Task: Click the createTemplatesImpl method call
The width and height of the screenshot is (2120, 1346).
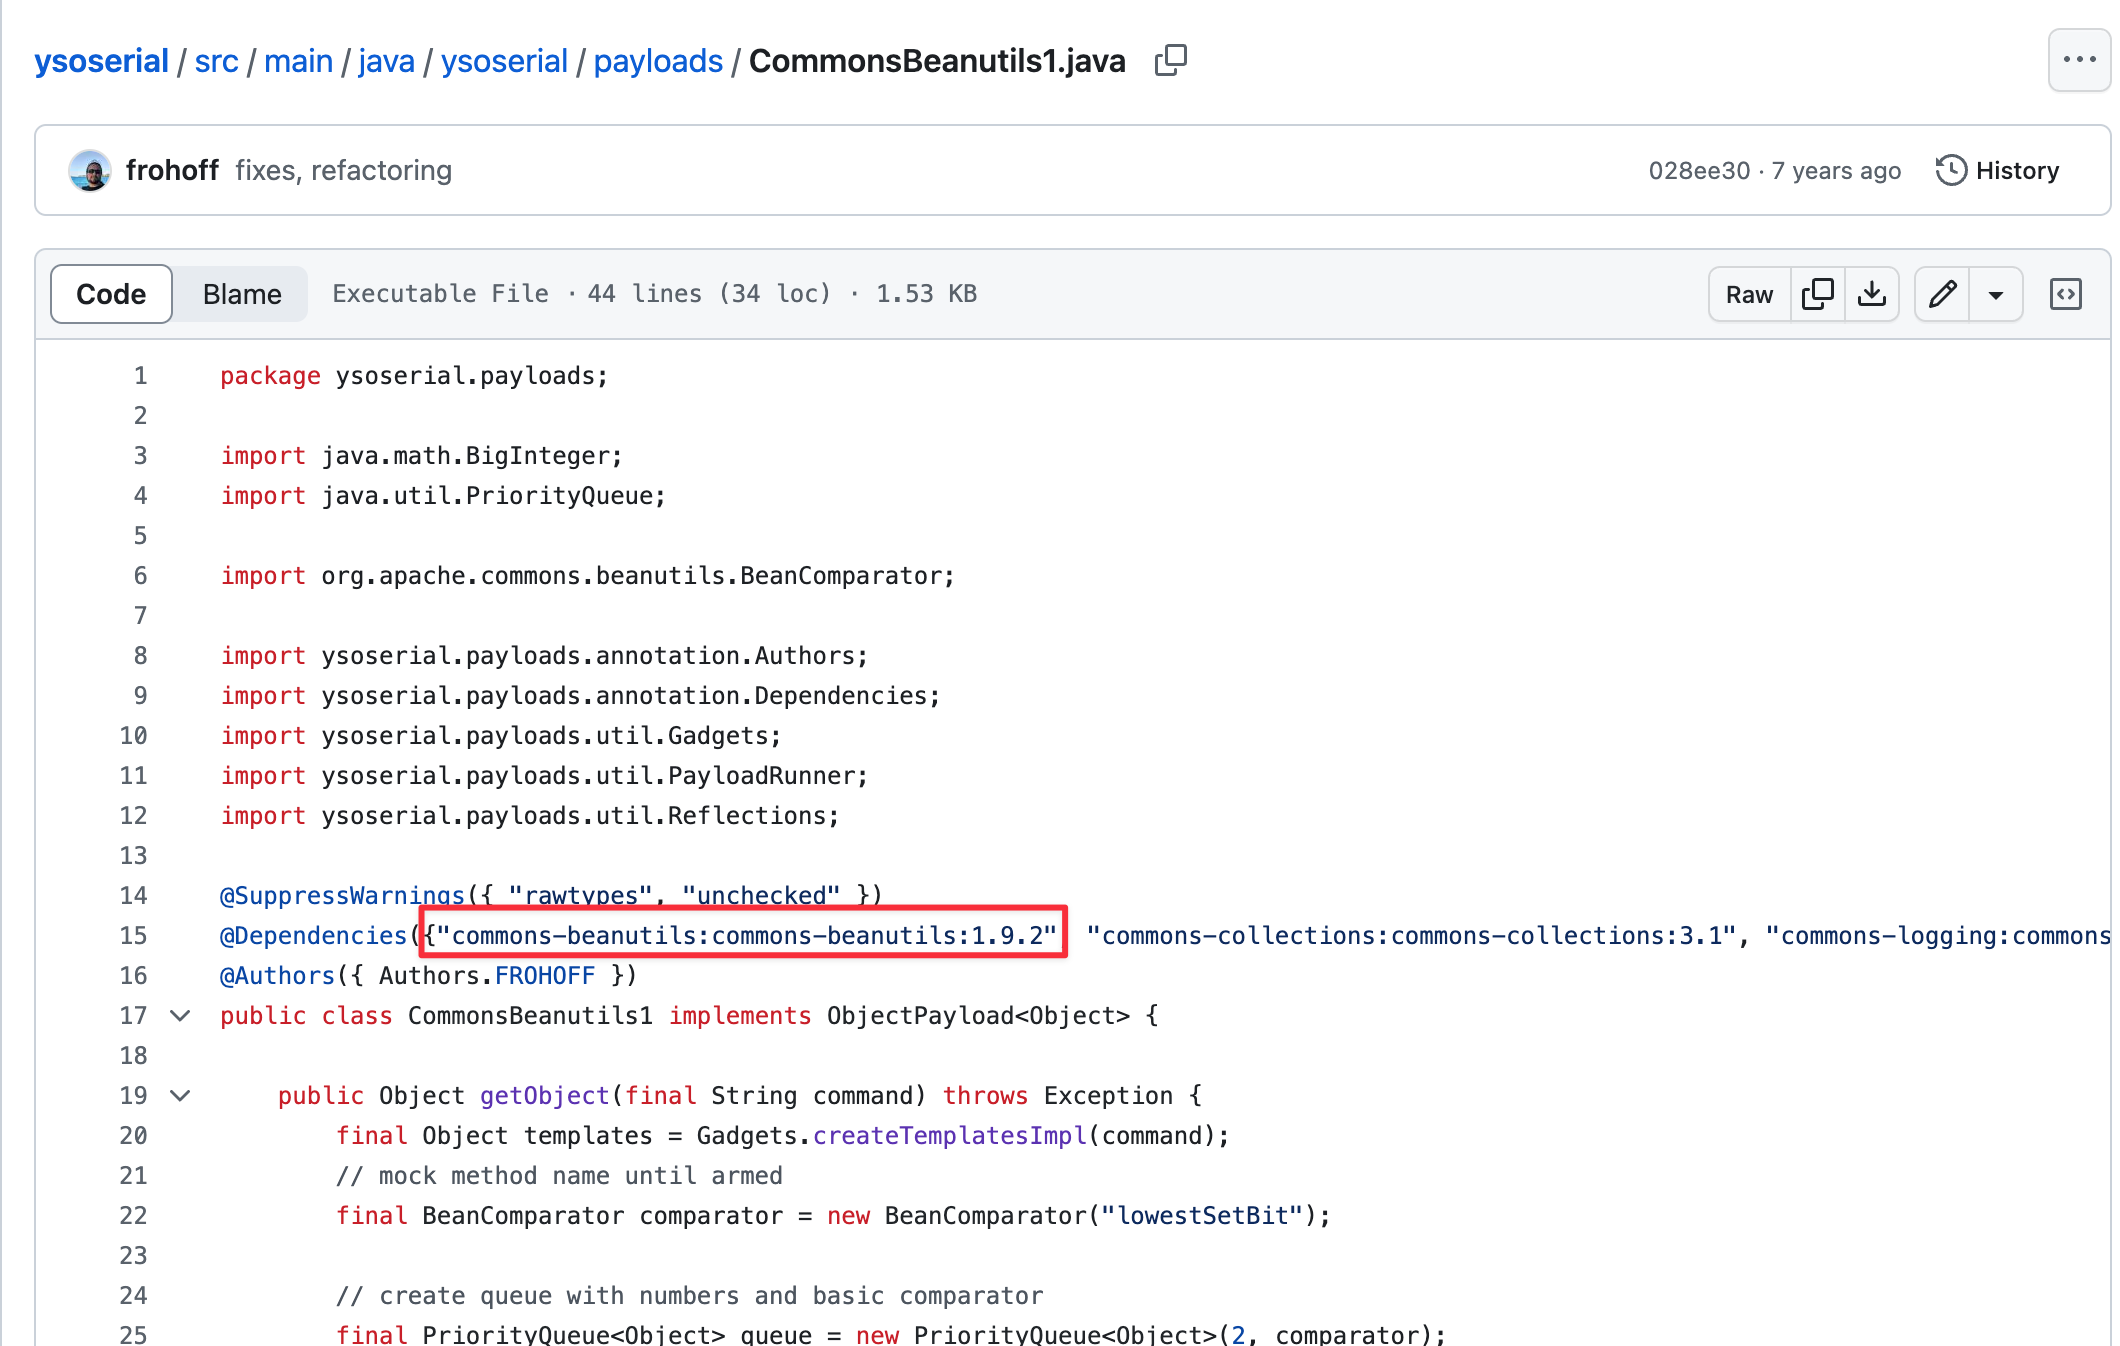Action: tap(949, 1136)
